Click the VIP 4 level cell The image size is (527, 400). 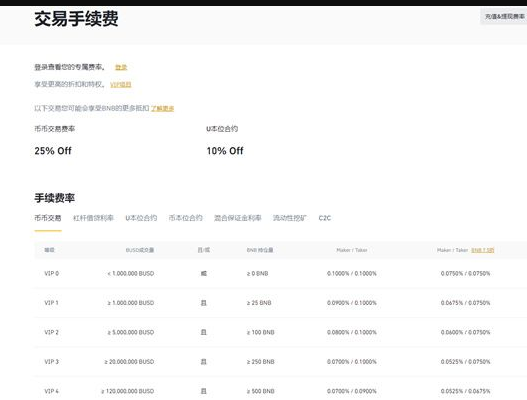point(51,391)
